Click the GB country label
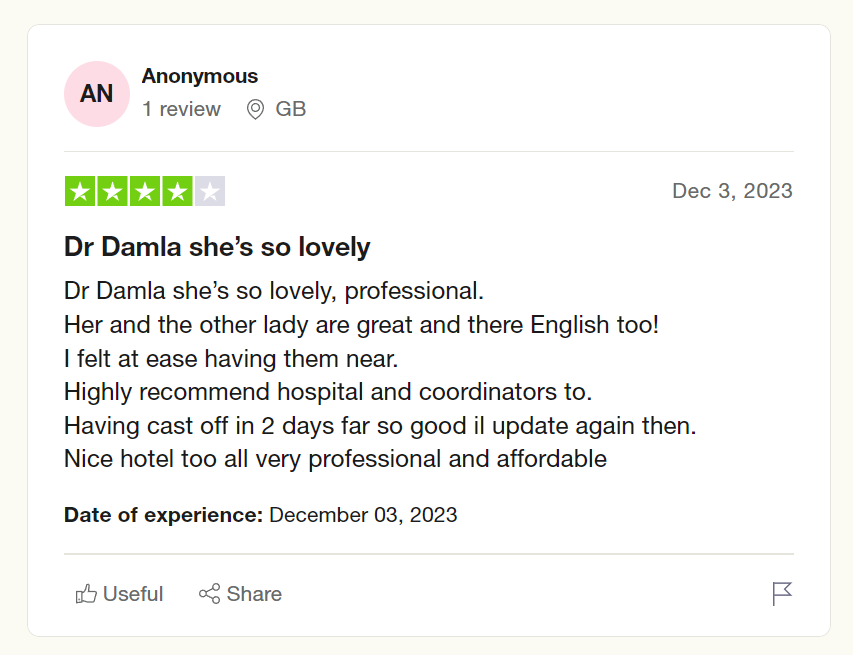The width and height of the screenshot is (853, 655). point(291,109)
